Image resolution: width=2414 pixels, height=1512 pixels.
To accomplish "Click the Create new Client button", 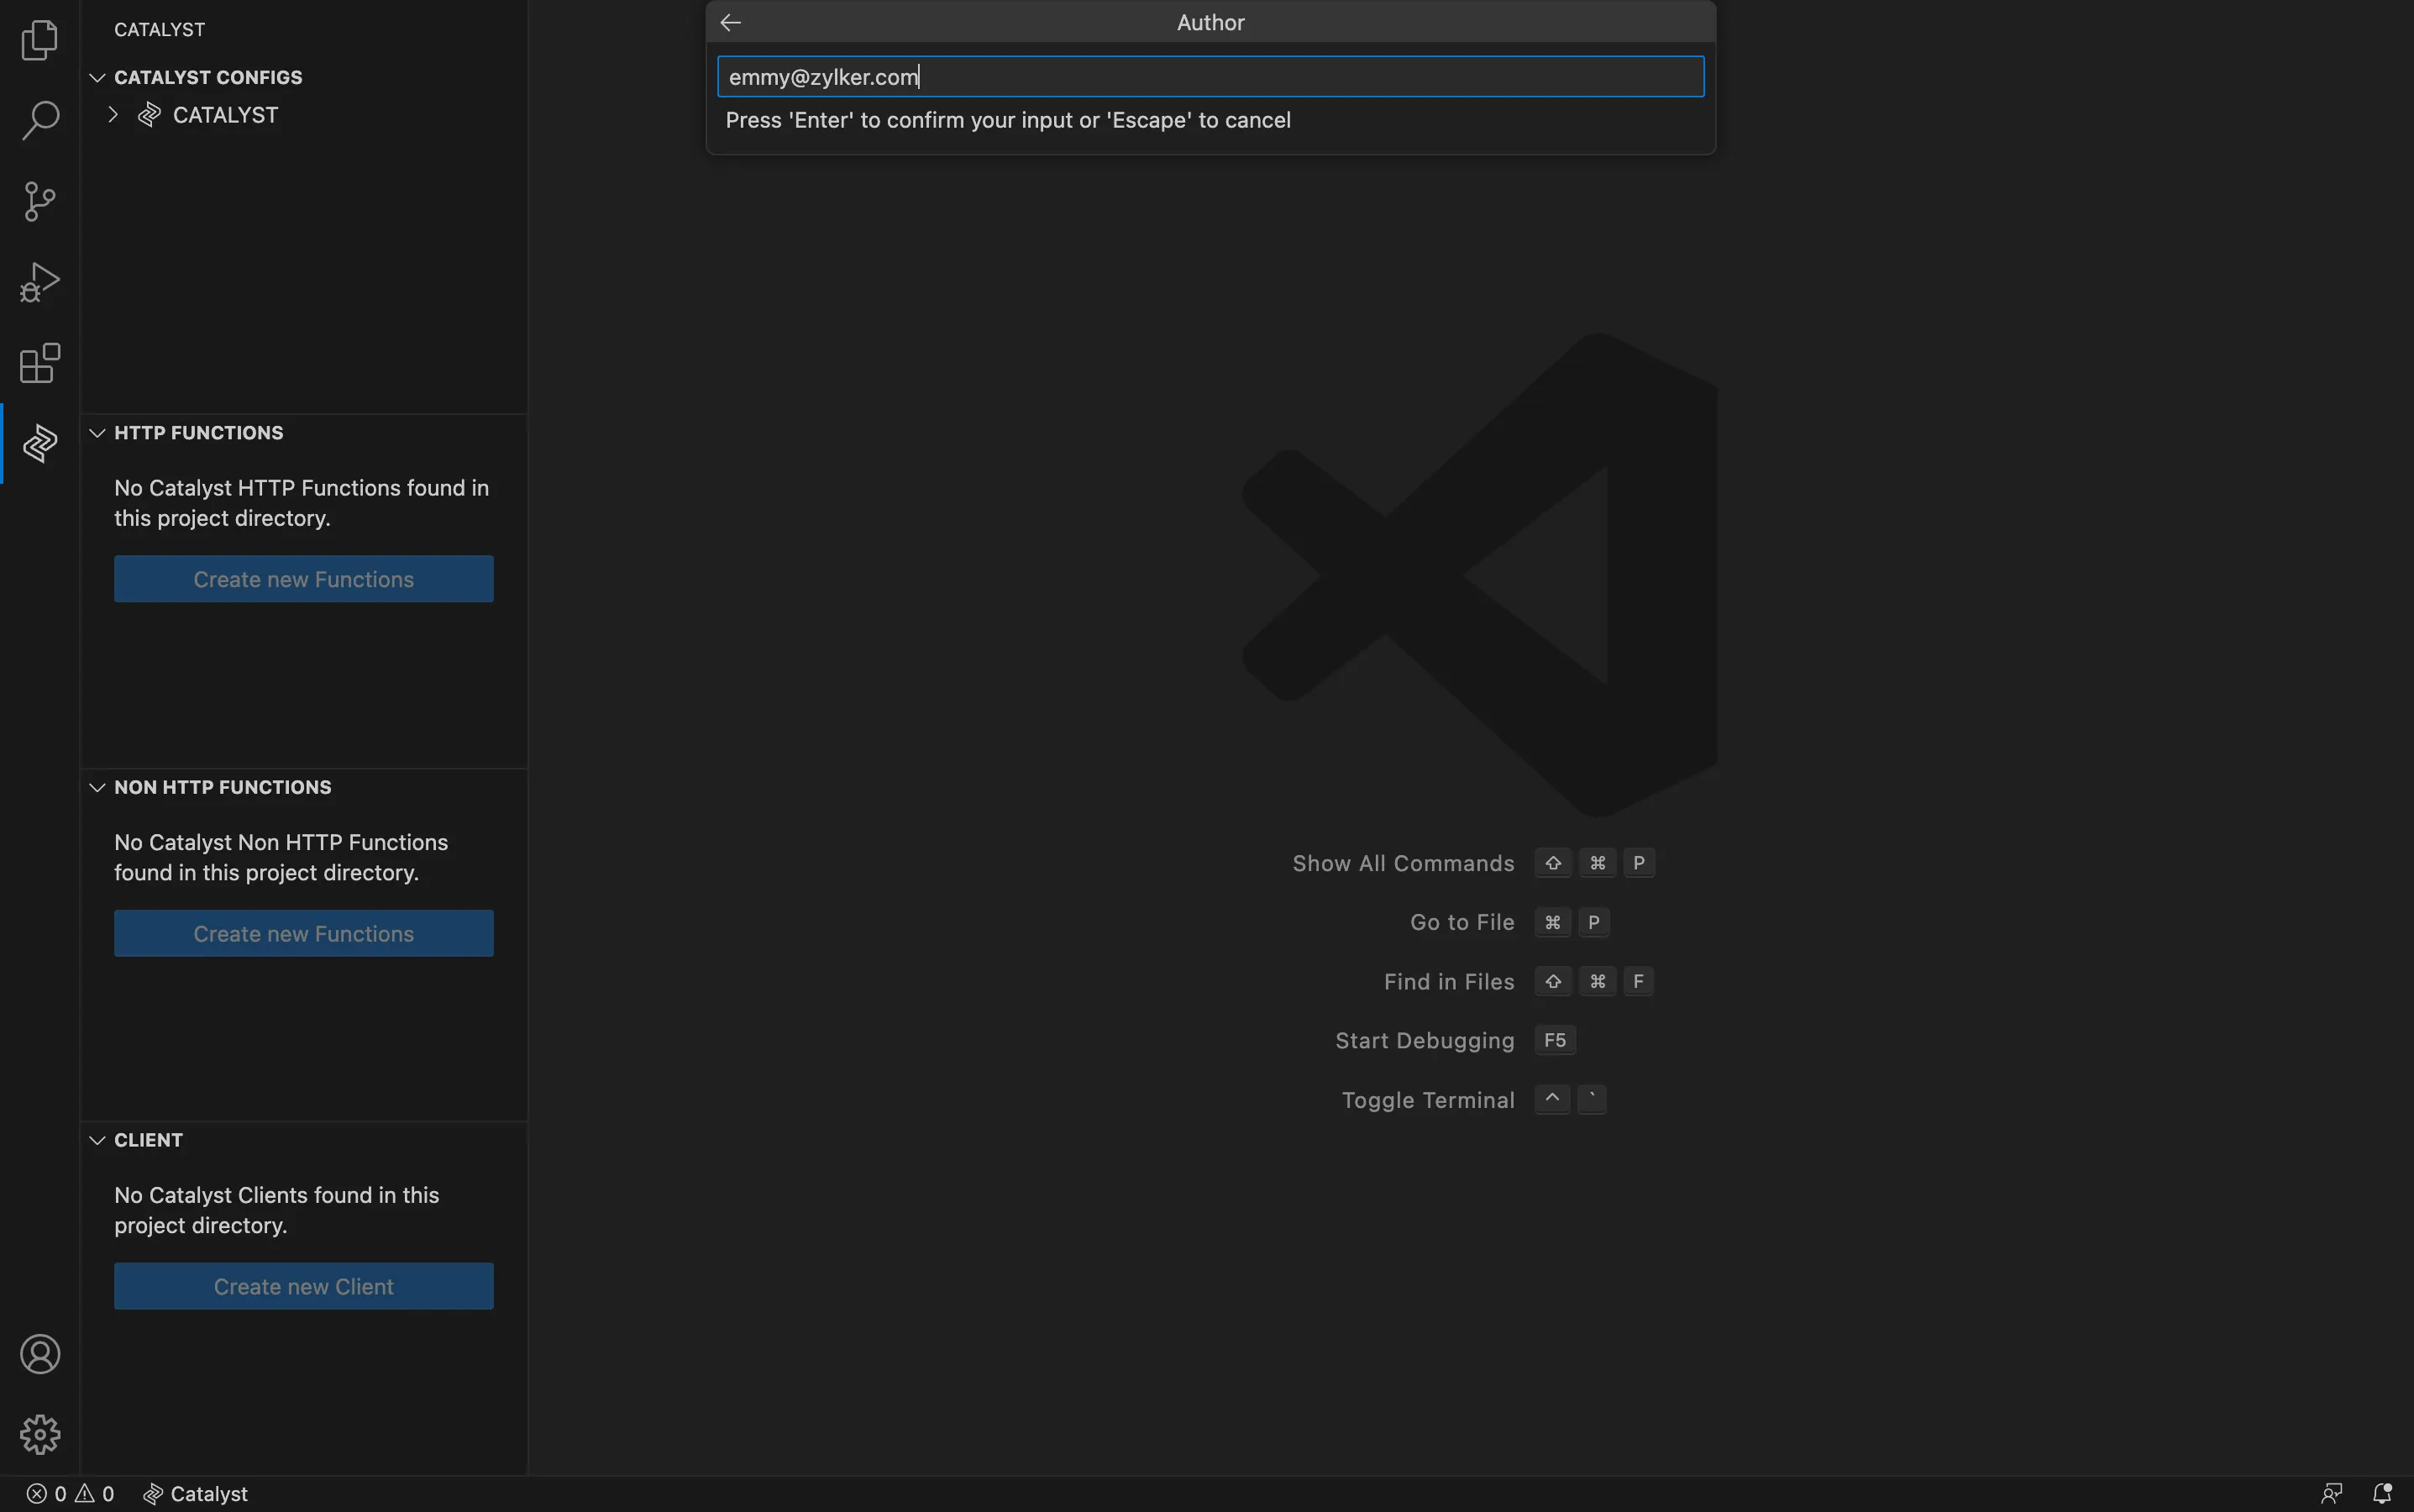I will (x=304, y=1286).
